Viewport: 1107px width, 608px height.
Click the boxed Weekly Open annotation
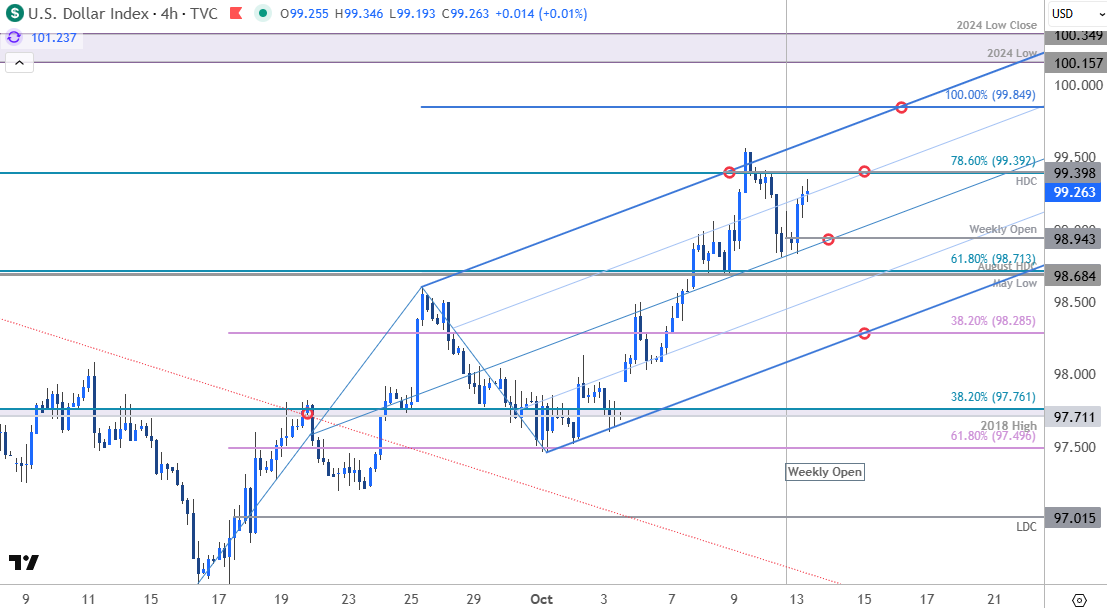click(x=825, y=472)
